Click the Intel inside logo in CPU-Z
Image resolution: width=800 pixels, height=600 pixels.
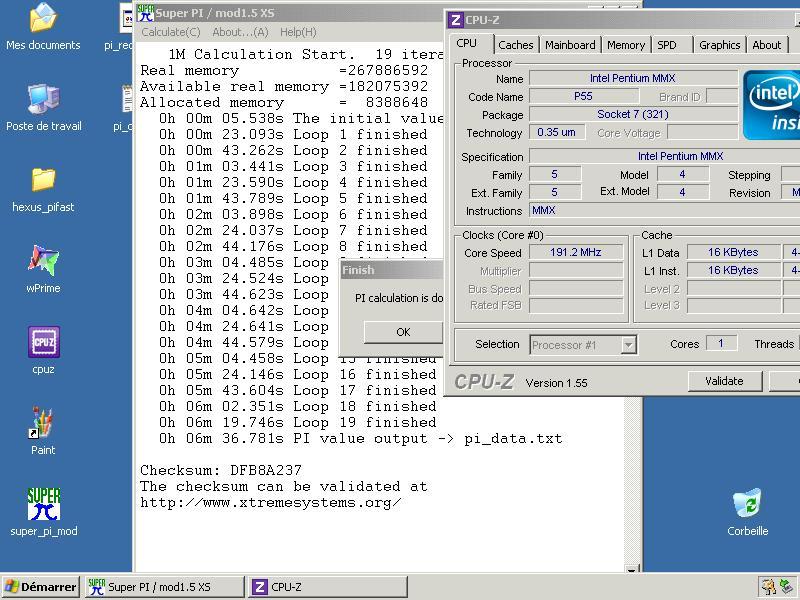(771, 105)
